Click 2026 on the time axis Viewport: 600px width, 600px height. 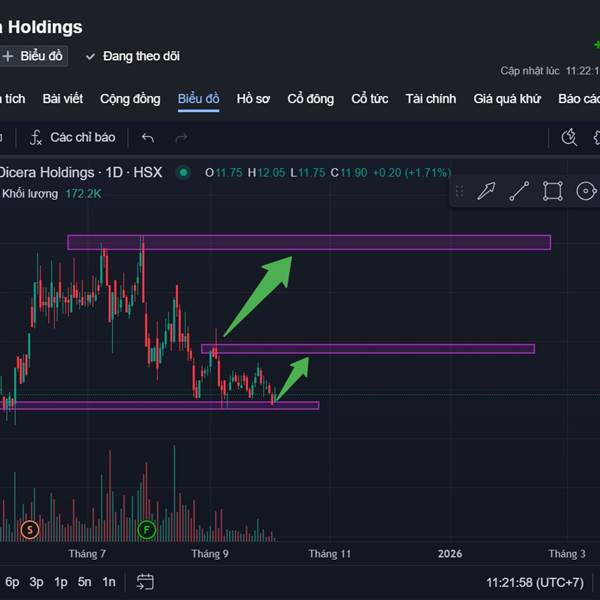(x=450, y=554)
